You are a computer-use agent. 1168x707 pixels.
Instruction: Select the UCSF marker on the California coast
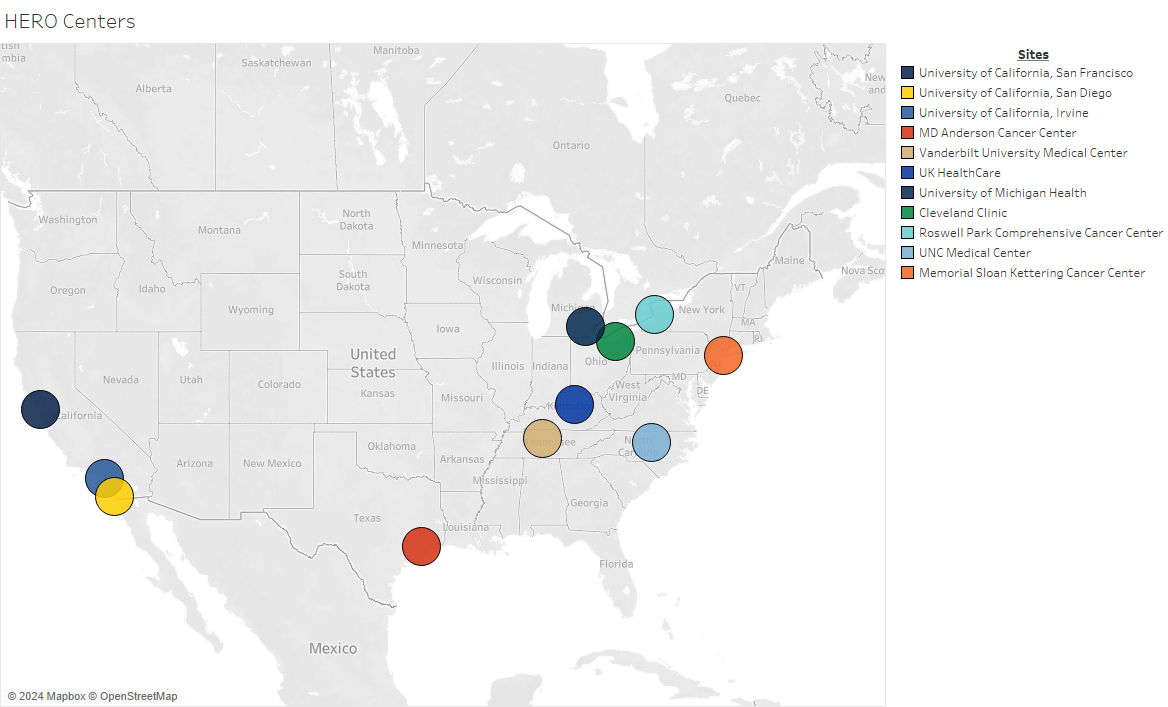pyautogui.click(x=40, y=409)
